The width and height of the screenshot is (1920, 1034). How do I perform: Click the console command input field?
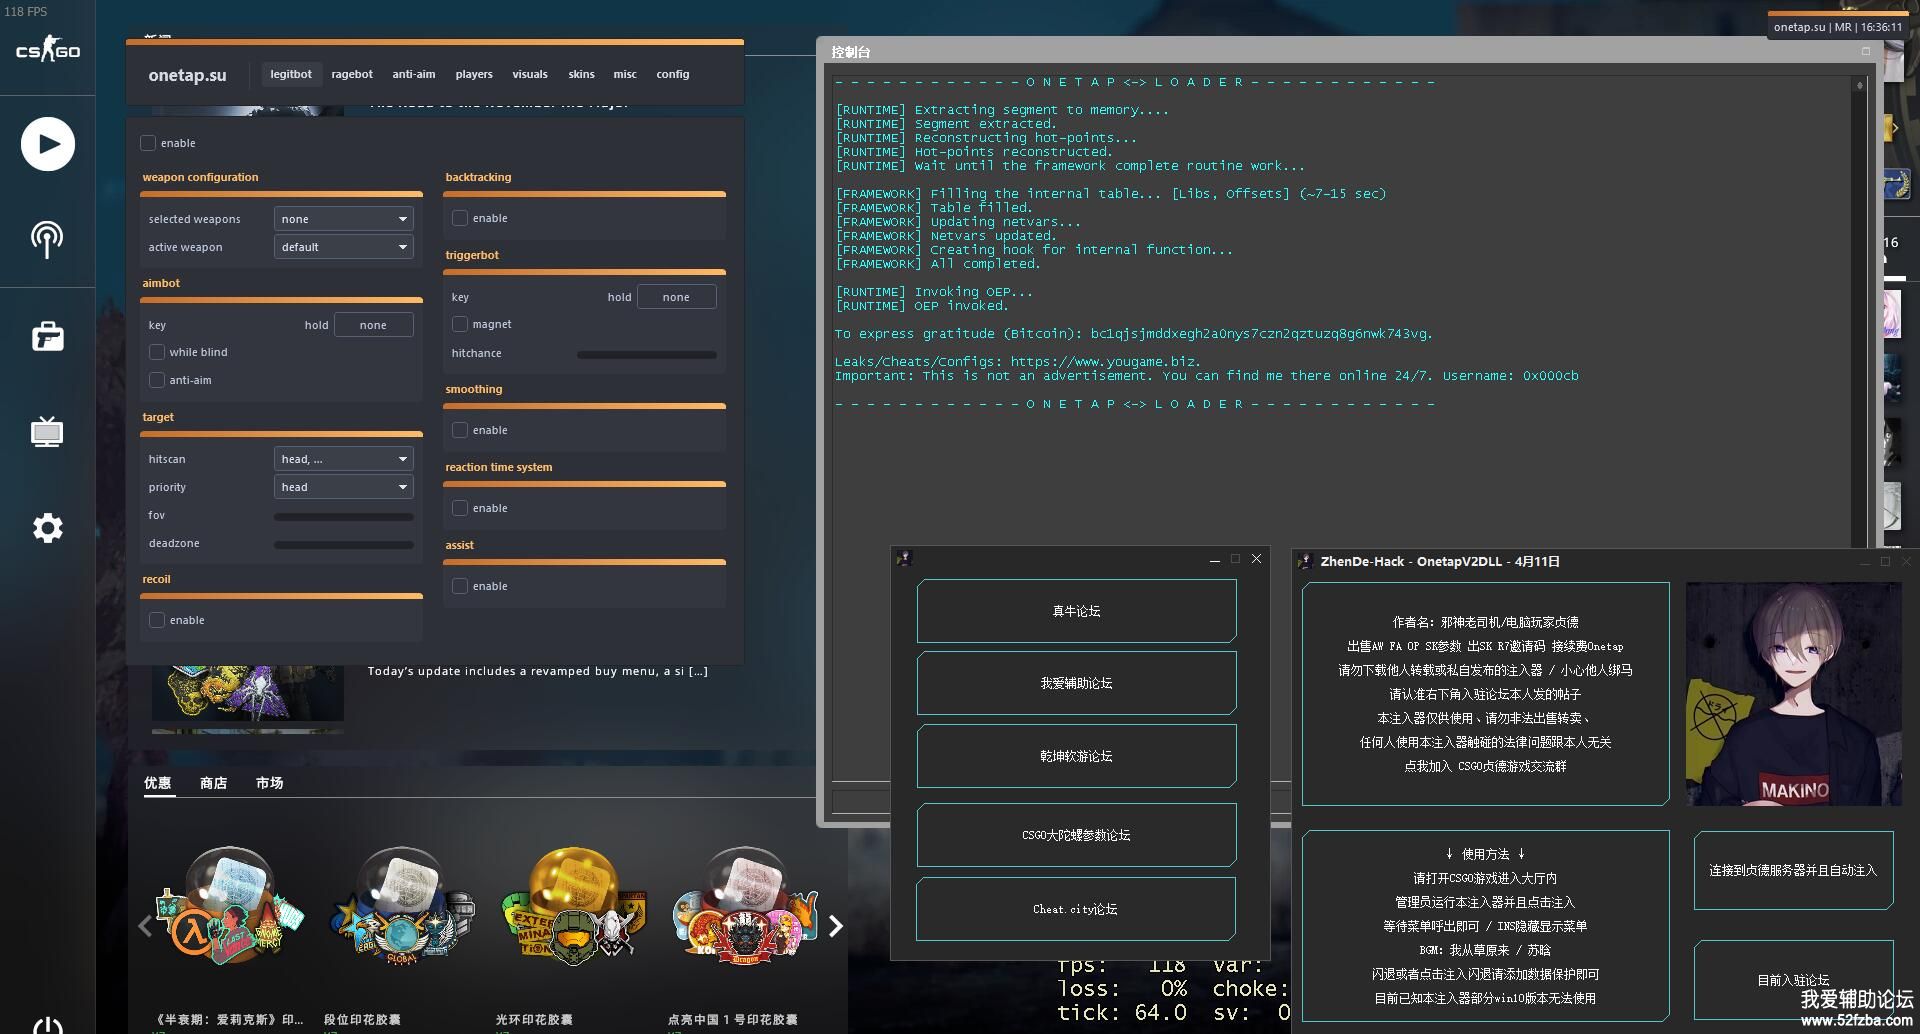861,802
